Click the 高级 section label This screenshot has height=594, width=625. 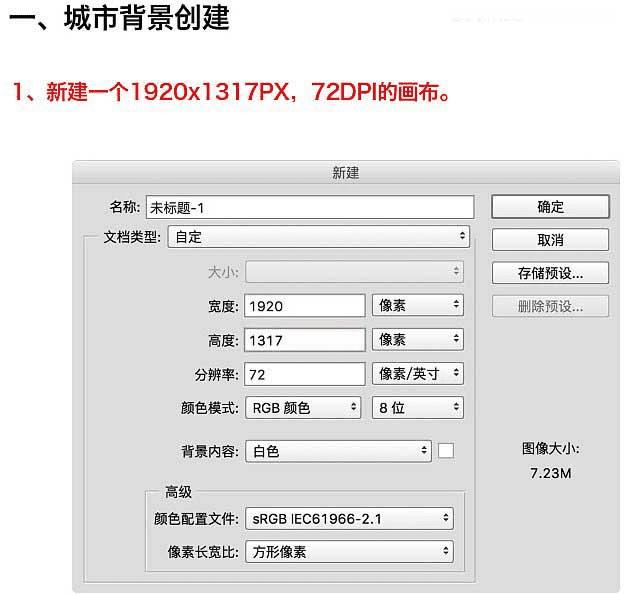pyautogui.click(x=178, y=492)
